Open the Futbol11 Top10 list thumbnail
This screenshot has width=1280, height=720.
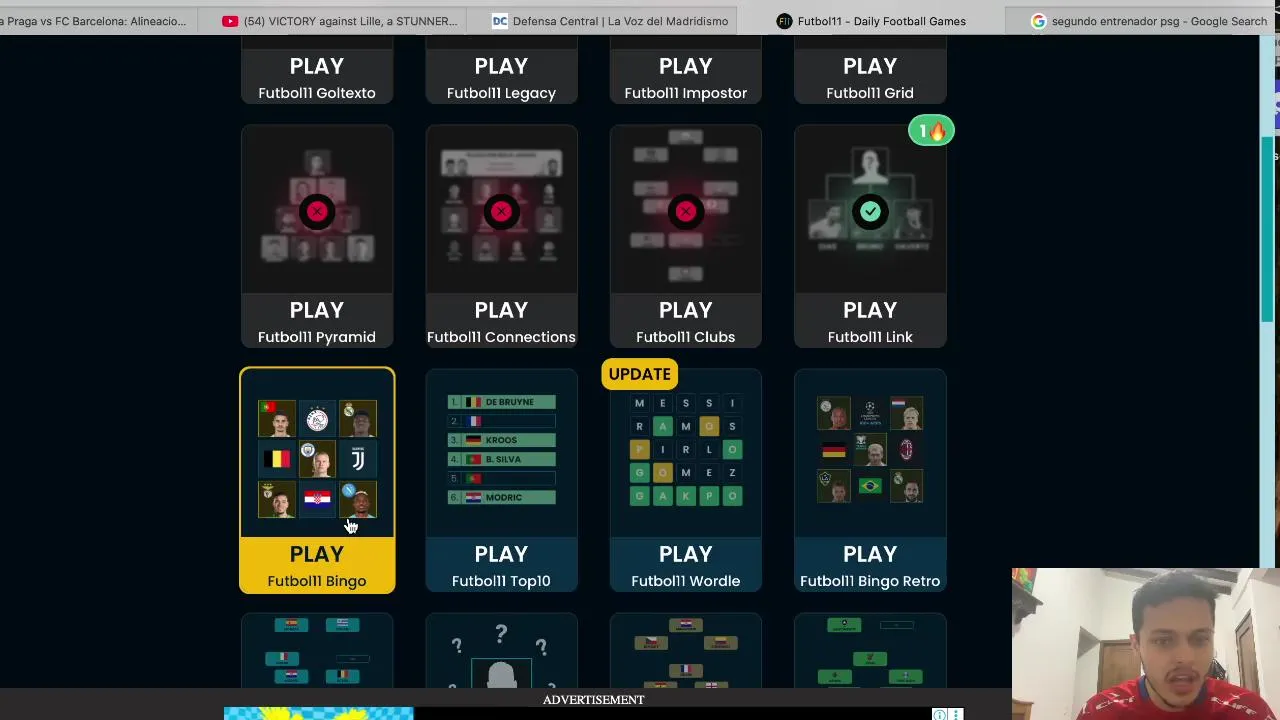501,453
